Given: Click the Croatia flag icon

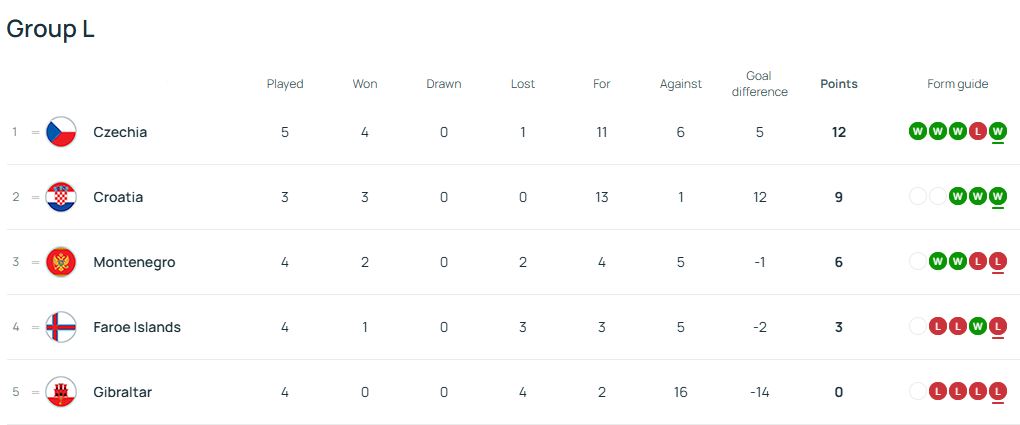Looking at the screenshot, I should 61,197.
